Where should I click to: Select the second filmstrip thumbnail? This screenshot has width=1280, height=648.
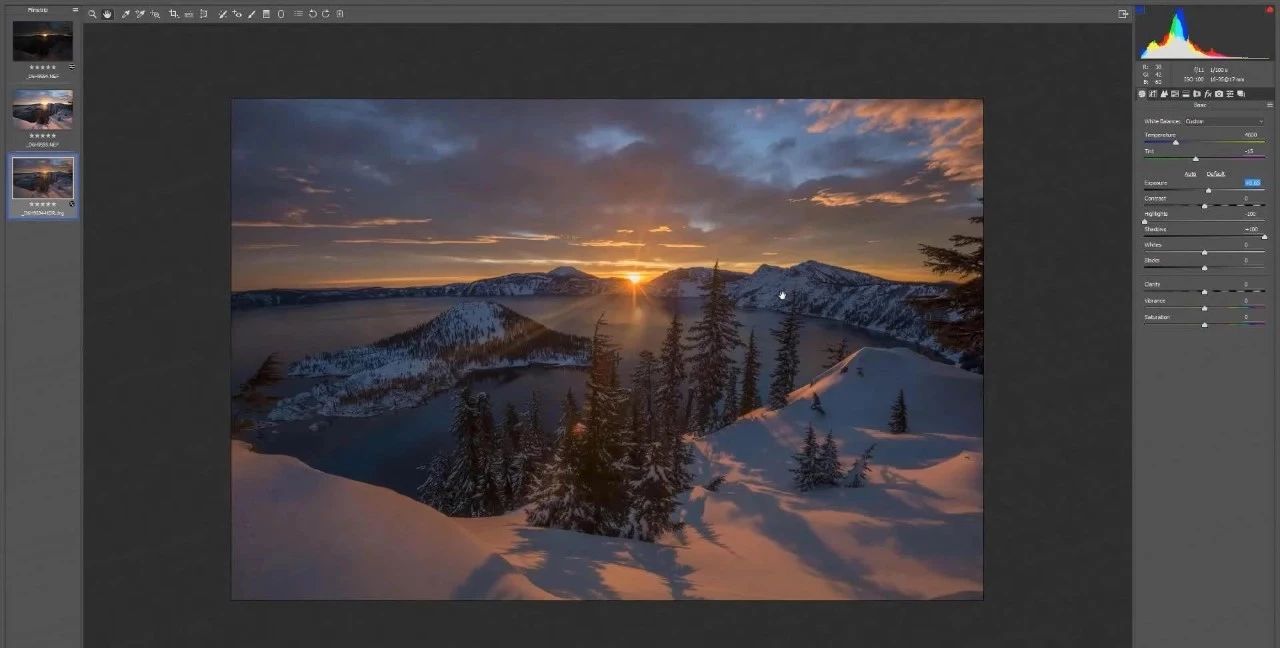tap(42, 110)
